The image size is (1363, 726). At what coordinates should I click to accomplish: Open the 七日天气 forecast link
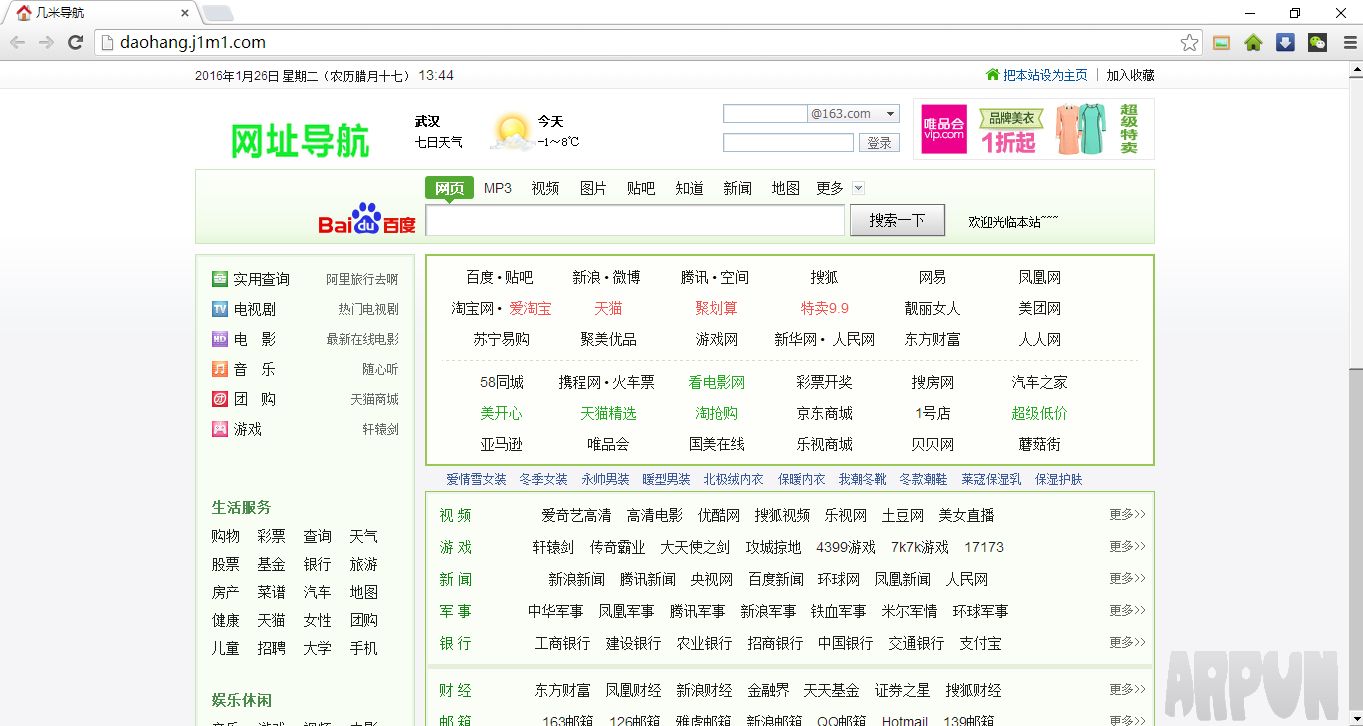coord(439,142)
